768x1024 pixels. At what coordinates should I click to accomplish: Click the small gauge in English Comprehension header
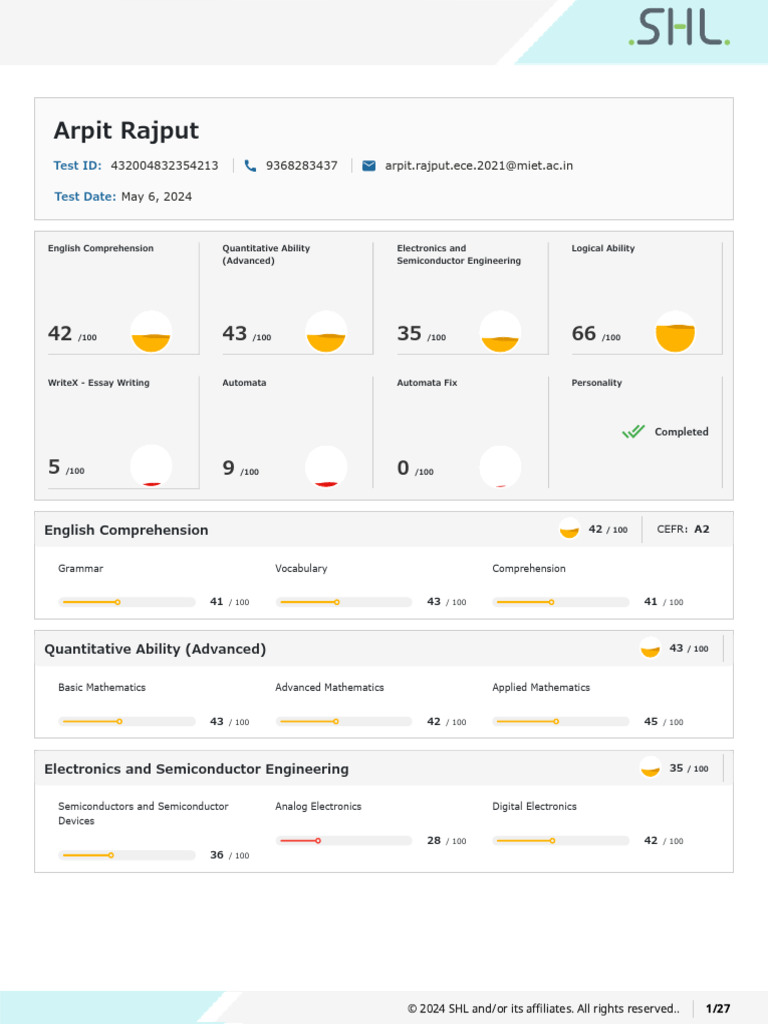click(570, 529)
